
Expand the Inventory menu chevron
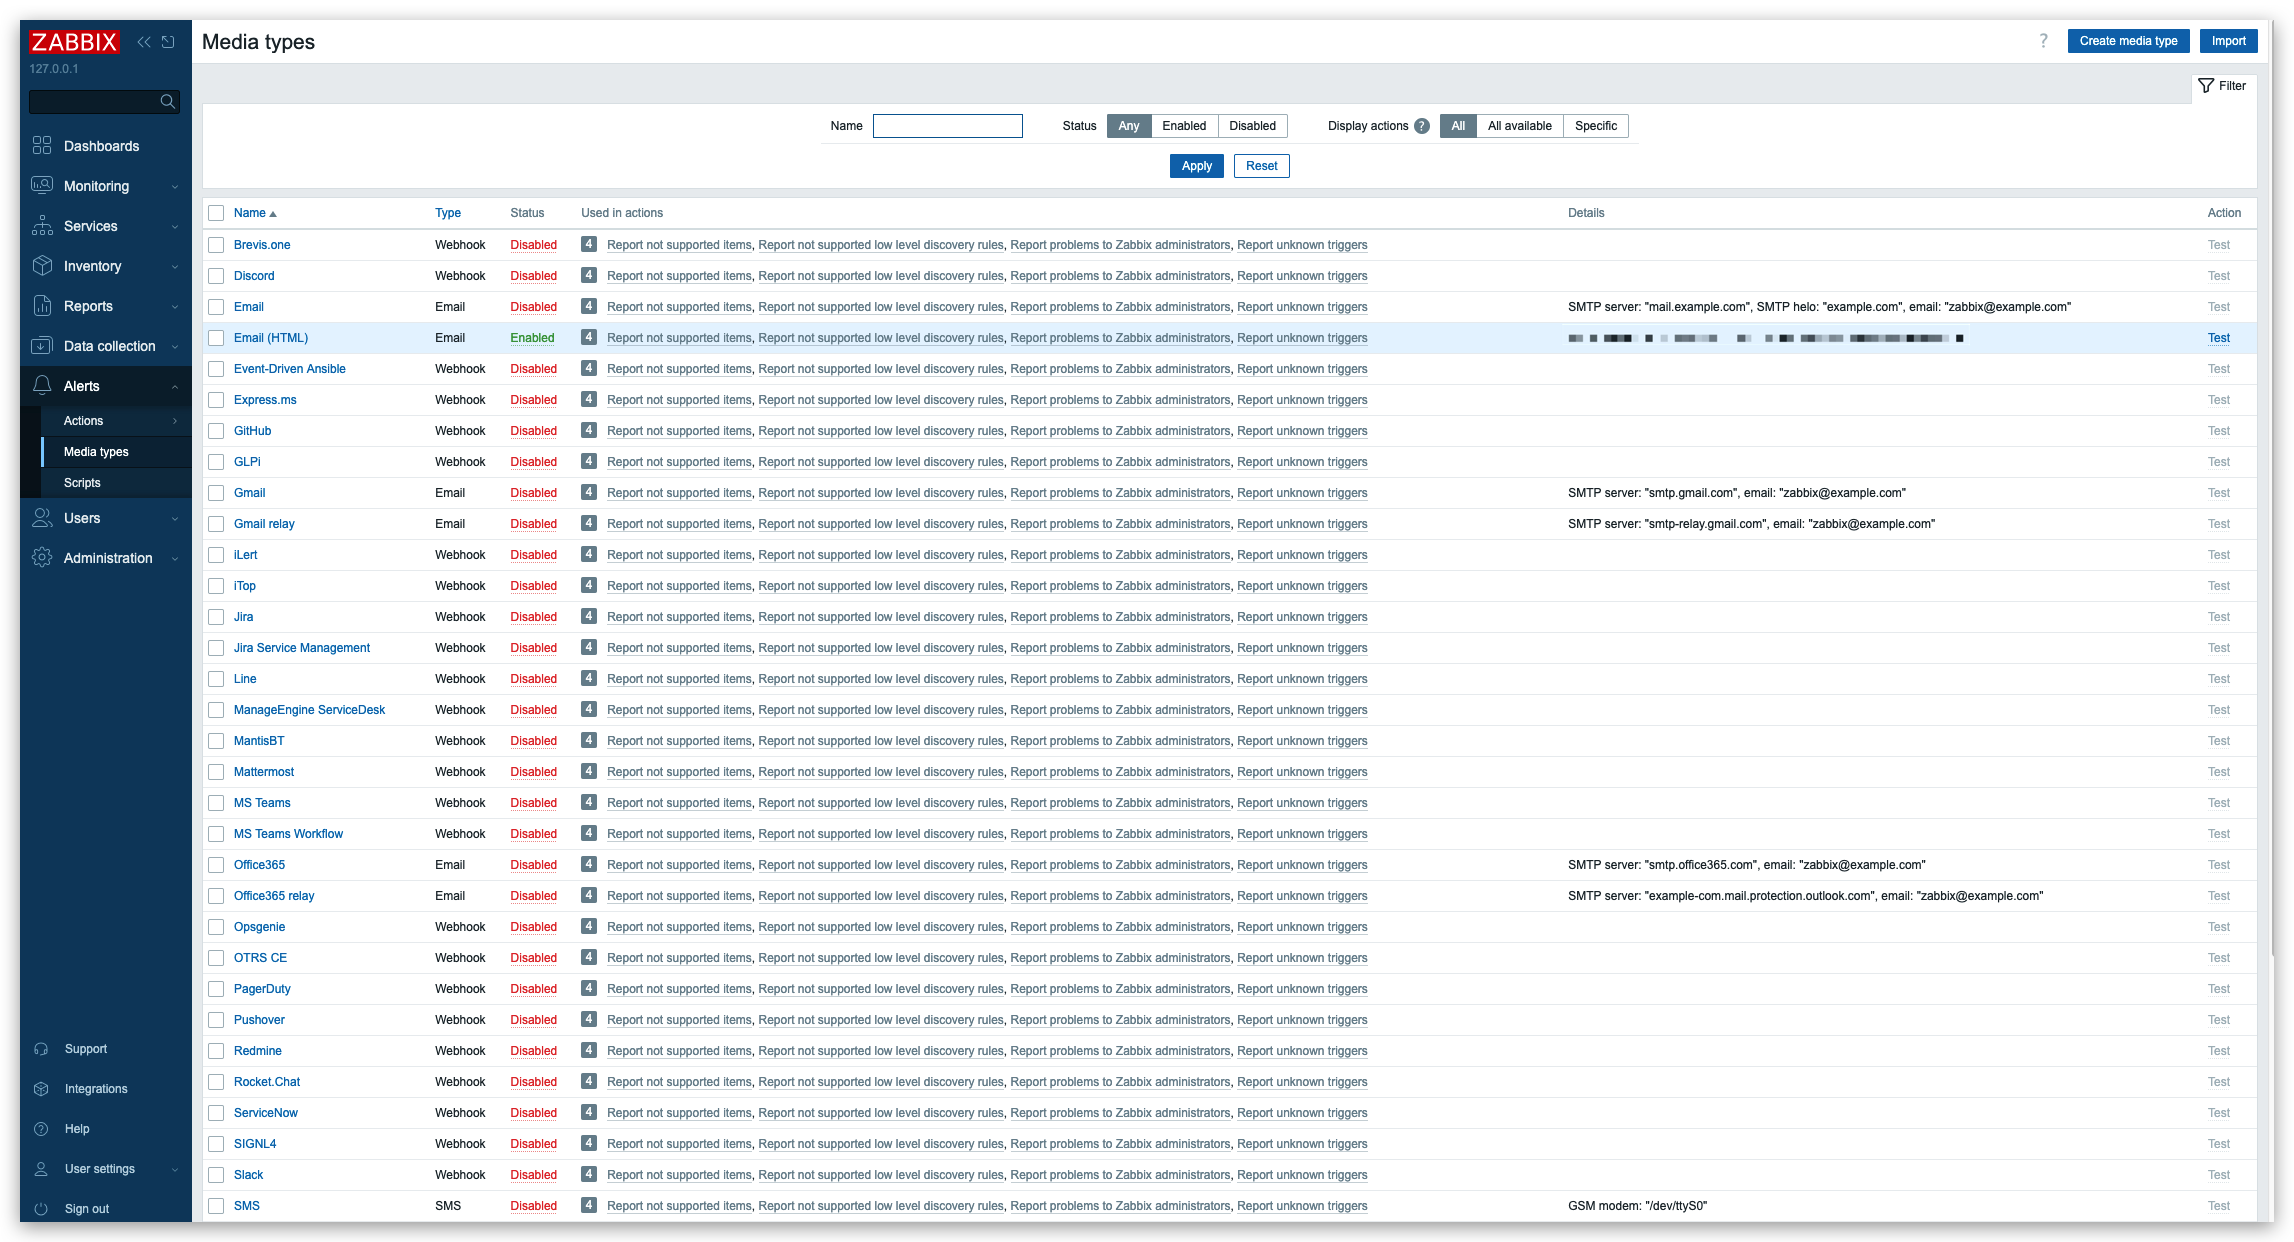coord(175,267)
